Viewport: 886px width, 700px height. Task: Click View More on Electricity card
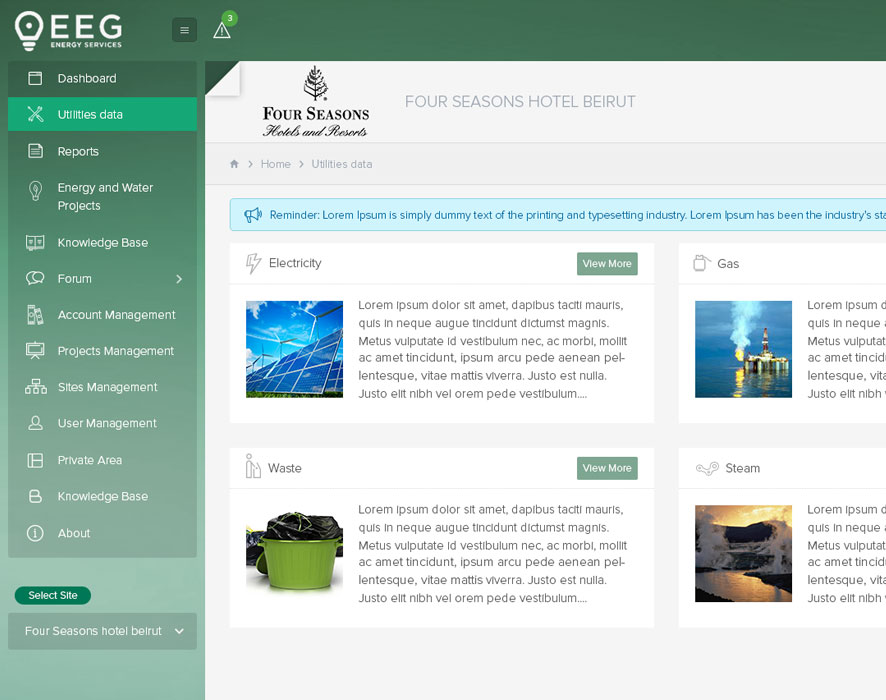[607, 264]
